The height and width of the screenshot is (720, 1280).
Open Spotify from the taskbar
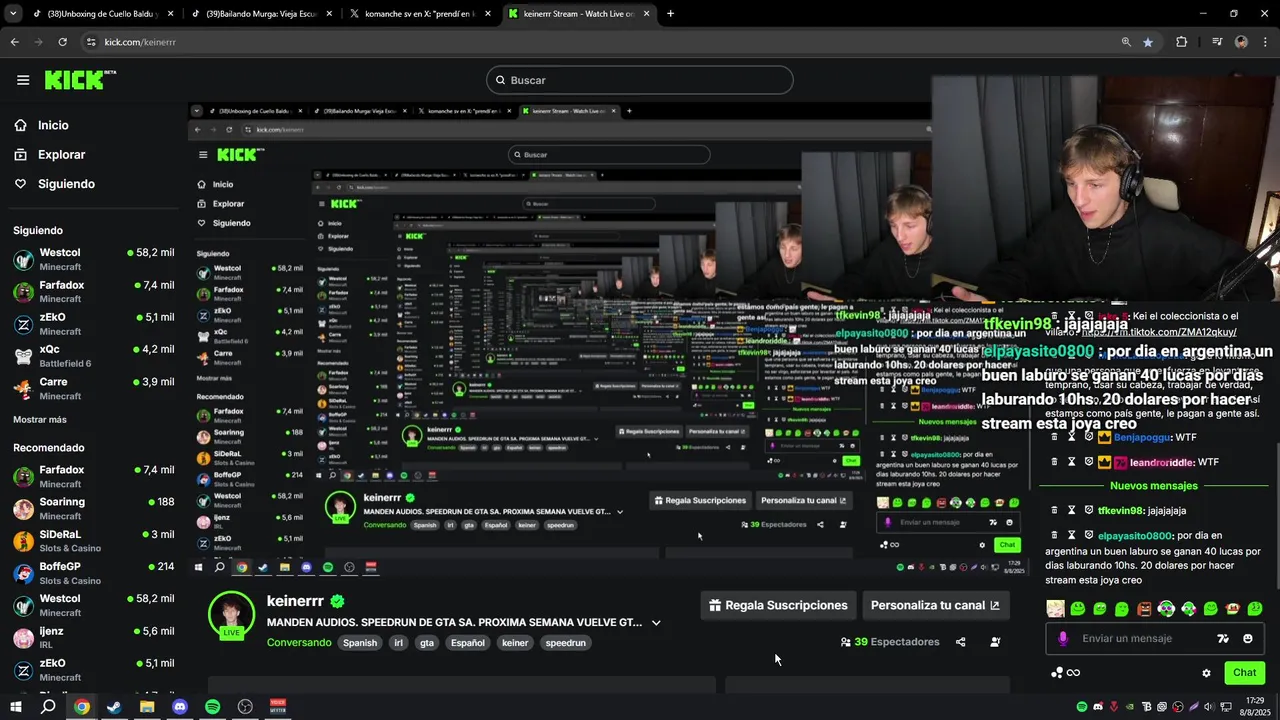pos(213,707)
